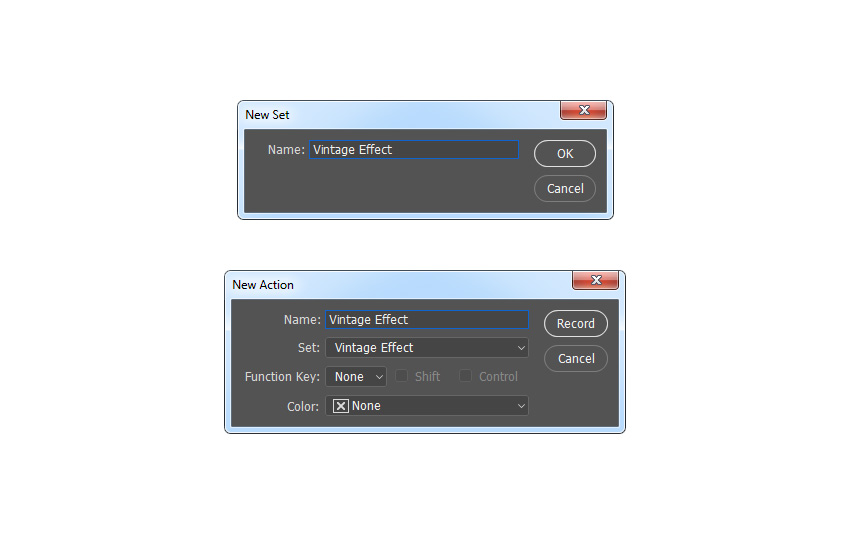Click the chevron arrow of Function Key dropdown
850x534 pixels.
click(x=379, y=377)
